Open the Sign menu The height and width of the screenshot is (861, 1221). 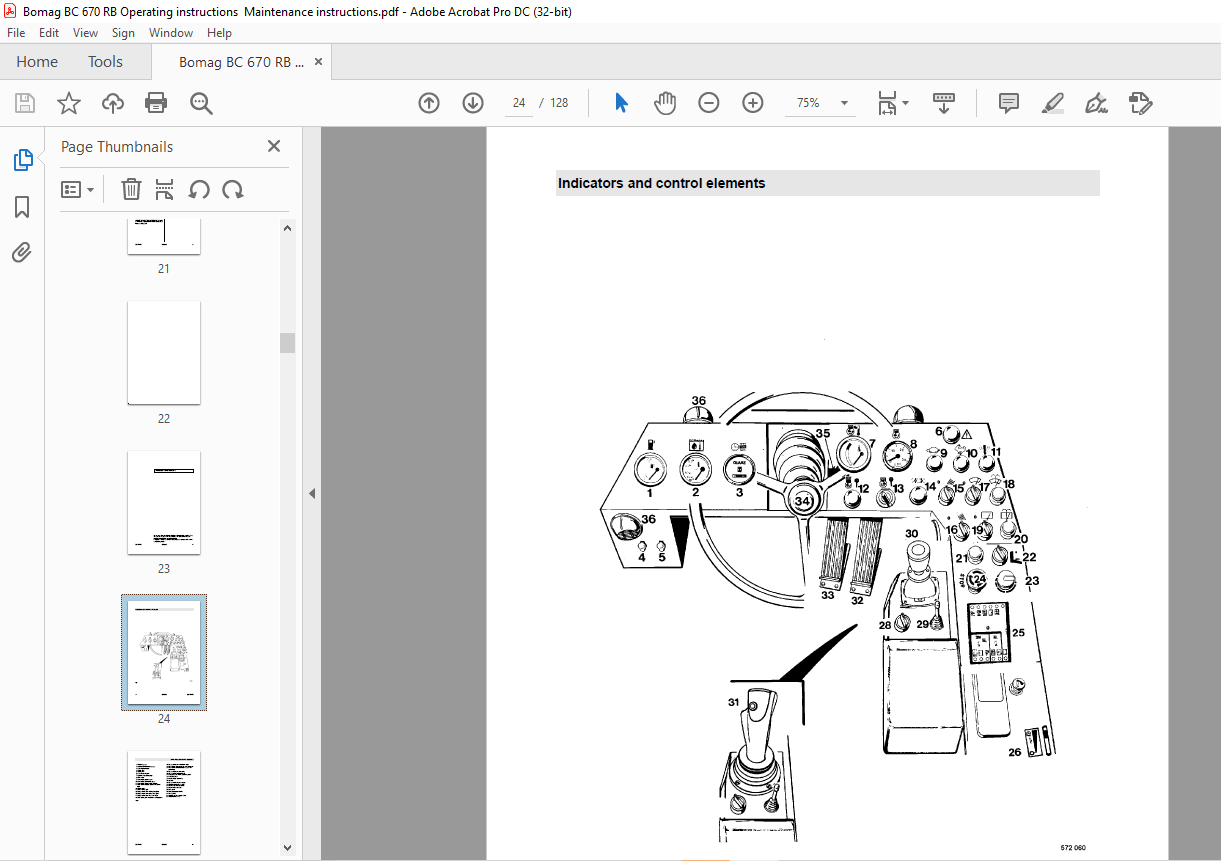pyautogui.click(x=123, y=33)
